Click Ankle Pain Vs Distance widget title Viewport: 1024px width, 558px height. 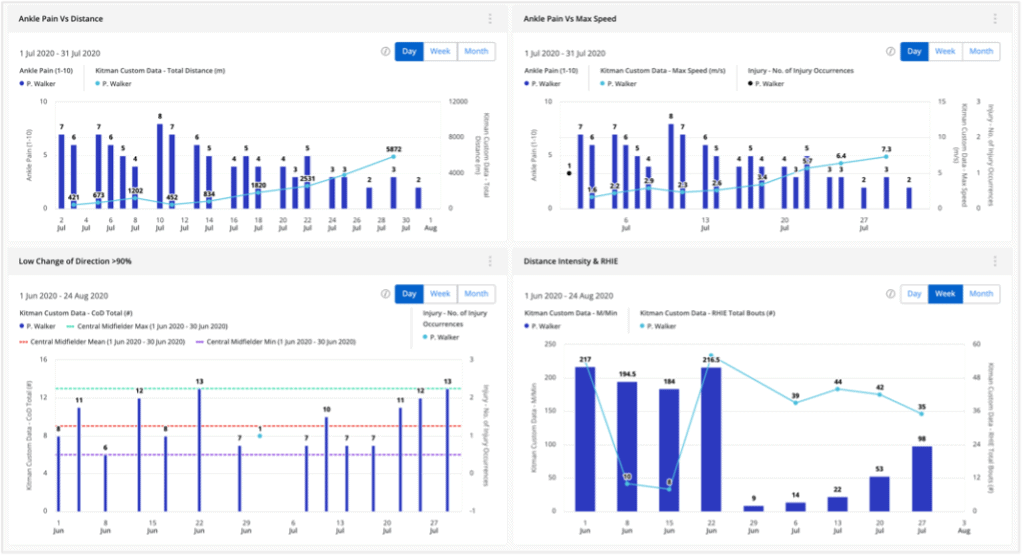[x=61, y=19]
